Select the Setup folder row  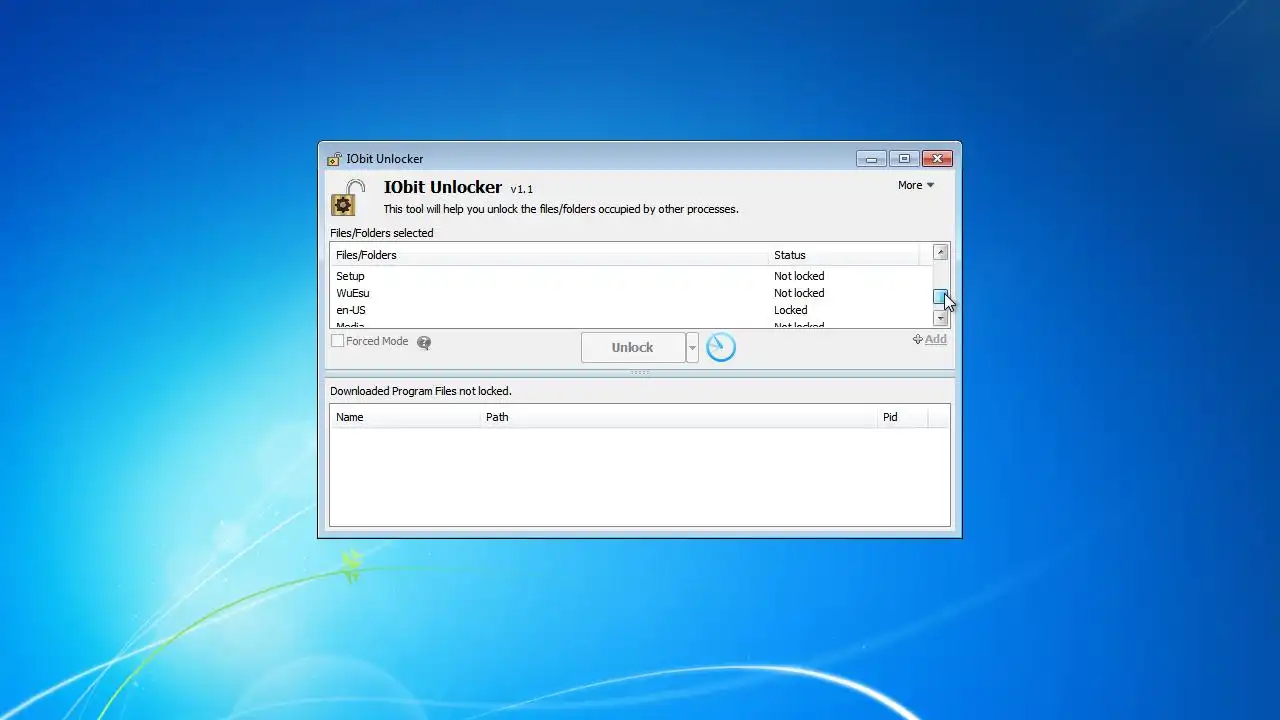point(631,276)
